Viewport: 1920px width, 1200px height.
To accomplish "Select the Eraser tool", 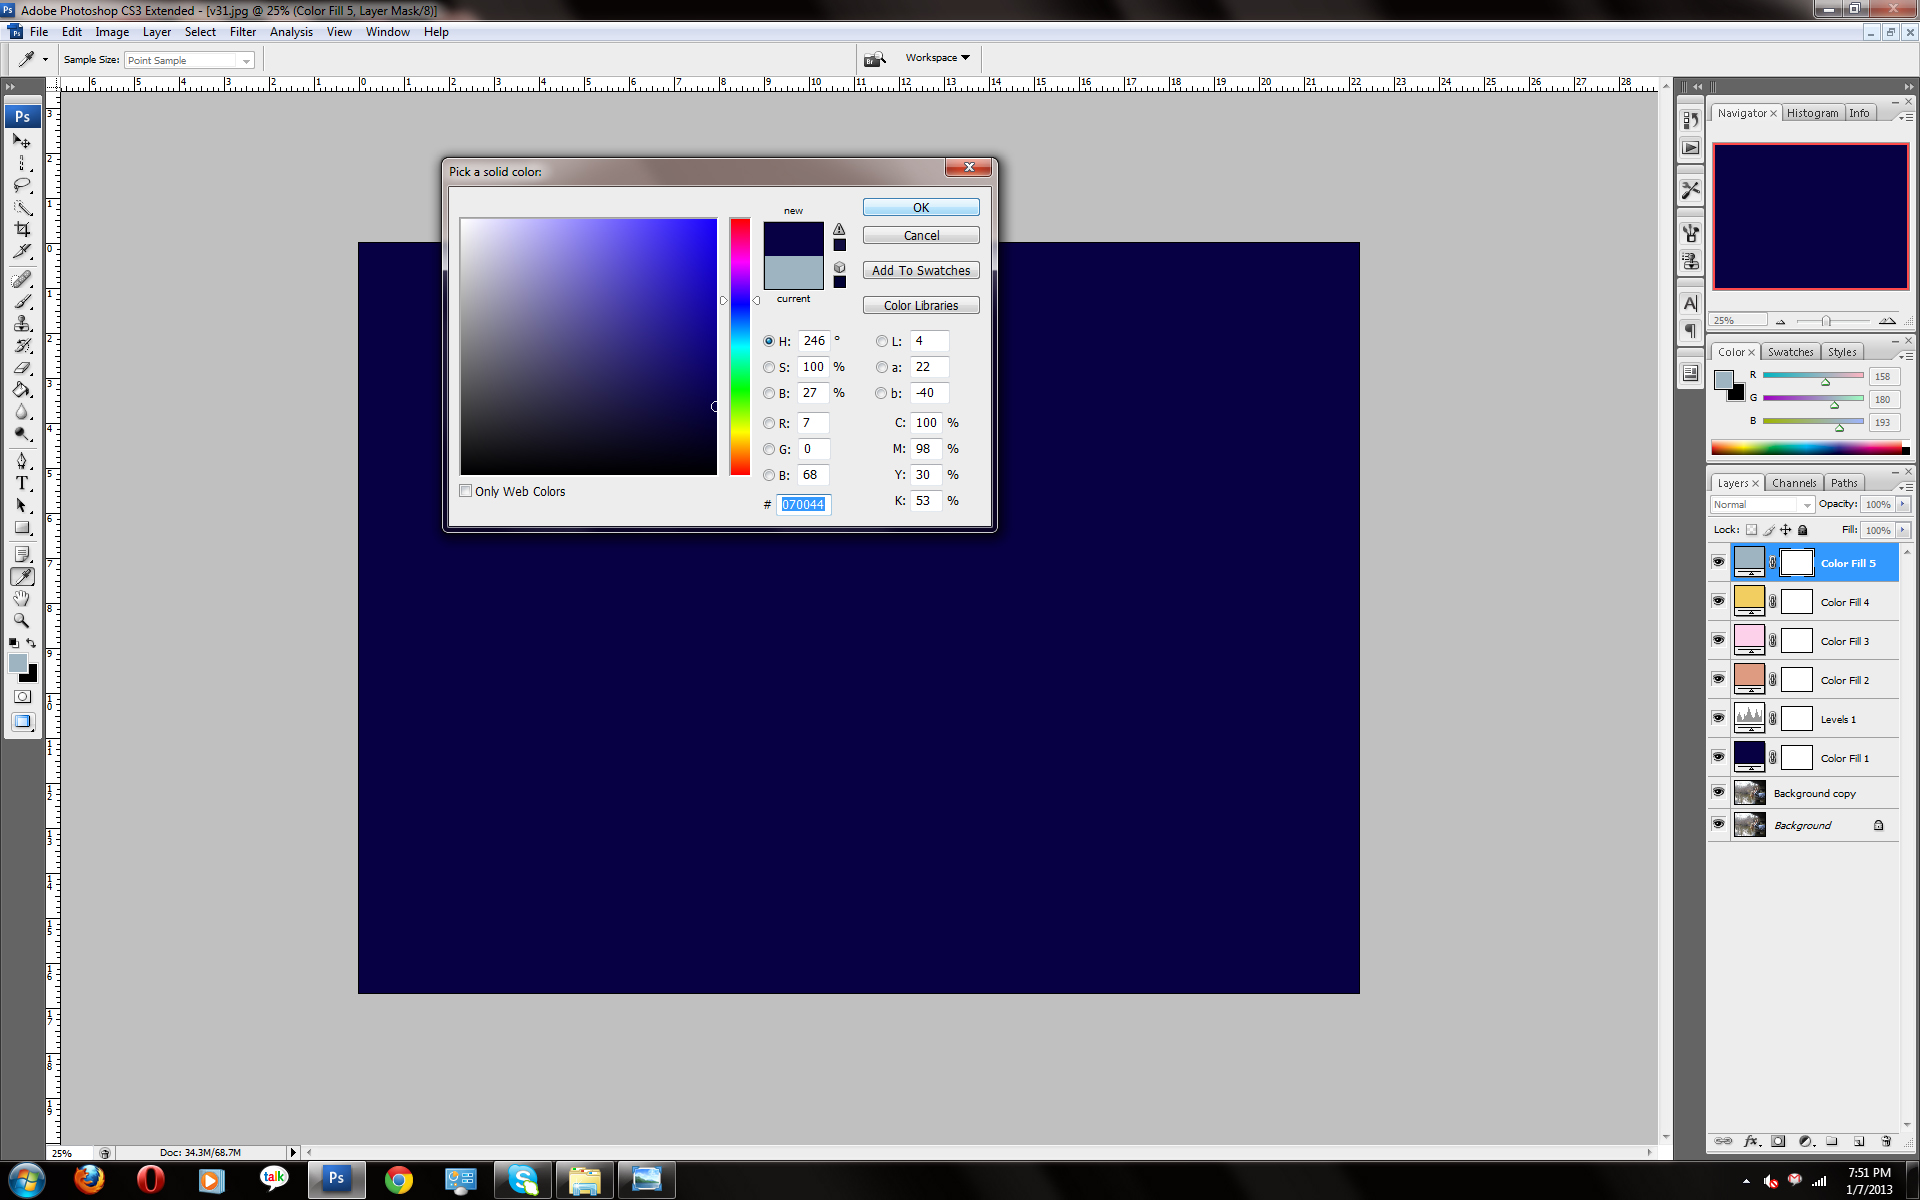I will (22, 367).
